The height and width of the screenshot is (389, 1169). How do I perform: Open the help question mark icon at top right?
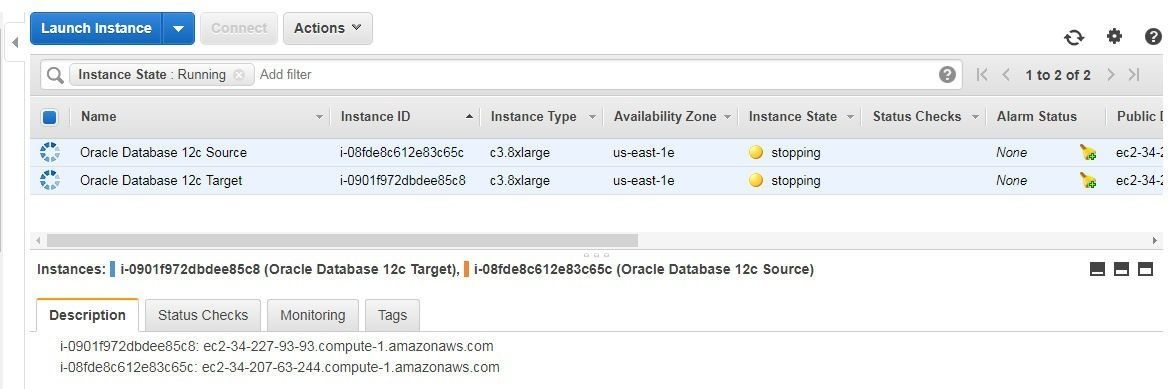click(1153, 36)
